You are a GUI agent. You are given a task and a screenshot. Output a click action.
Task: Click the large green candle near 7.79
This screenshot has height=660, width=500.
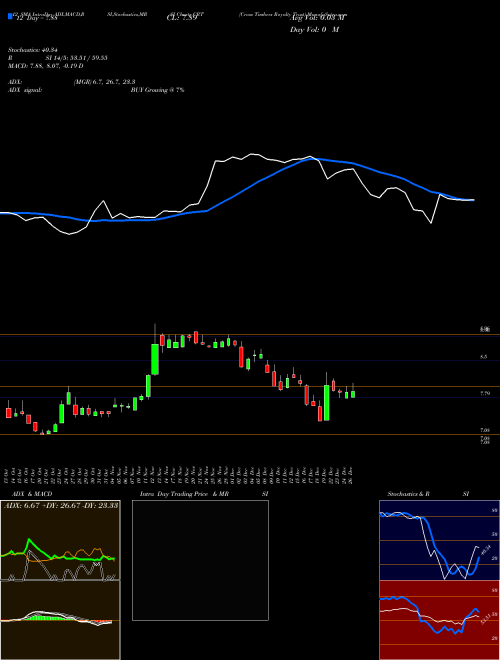(x=327, y=402)
